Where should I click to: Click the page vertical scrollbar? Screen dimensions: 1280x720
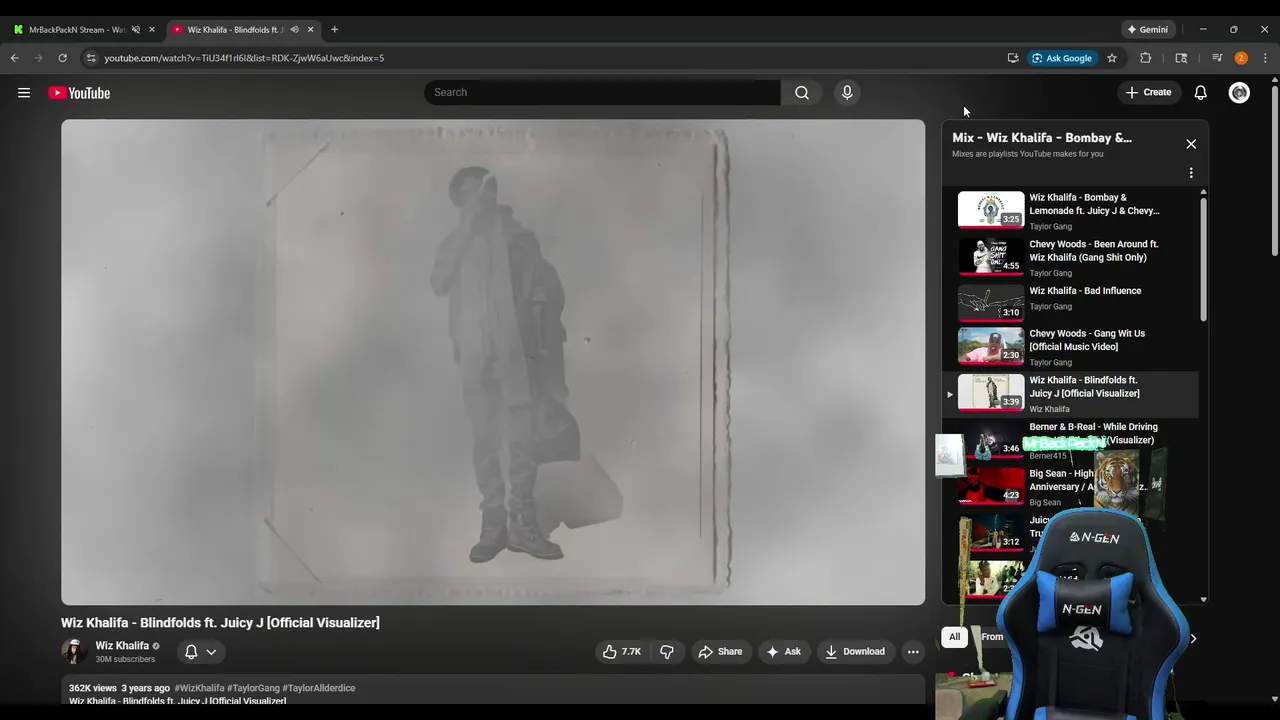1274,170
